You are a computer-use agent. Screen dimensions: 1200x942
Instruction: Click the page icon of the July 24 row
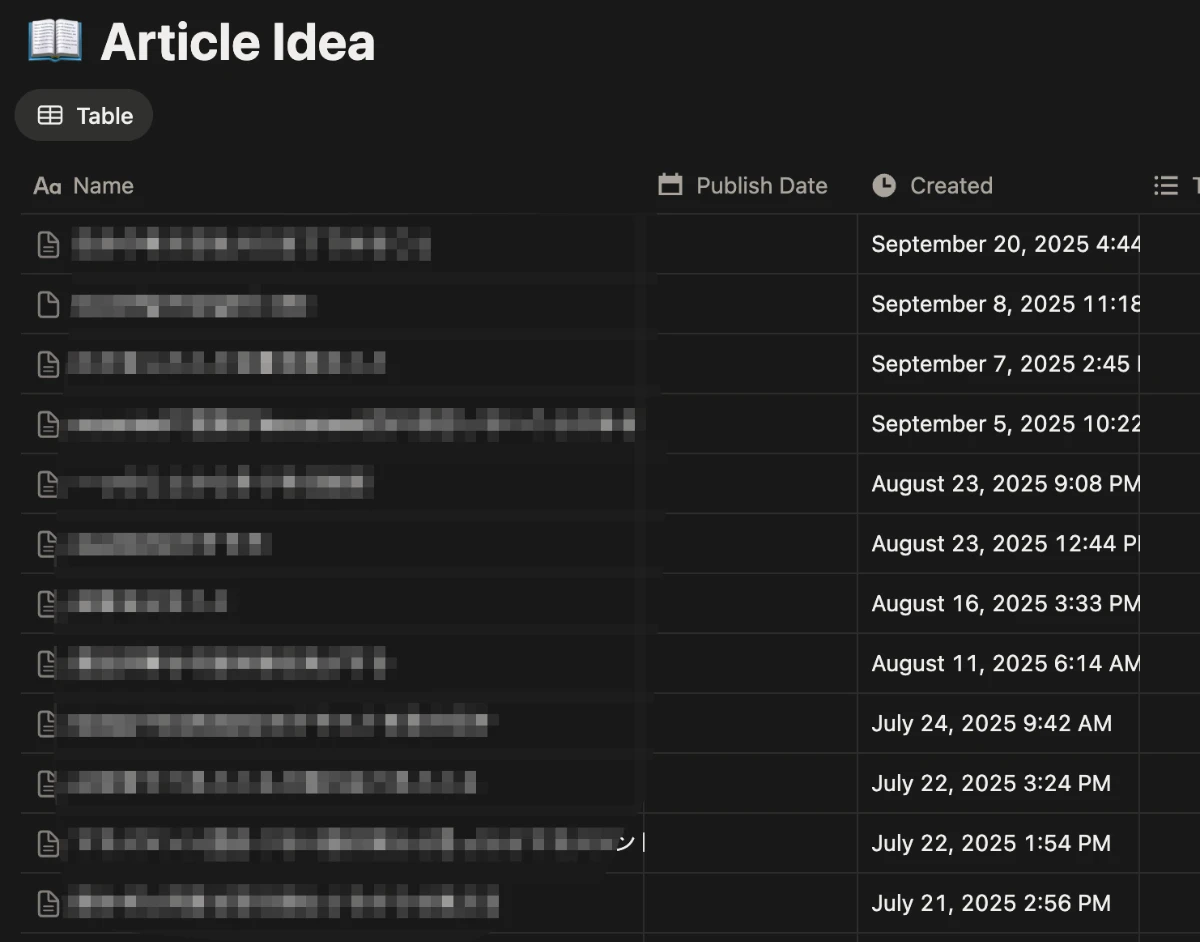tap(48, 724)
